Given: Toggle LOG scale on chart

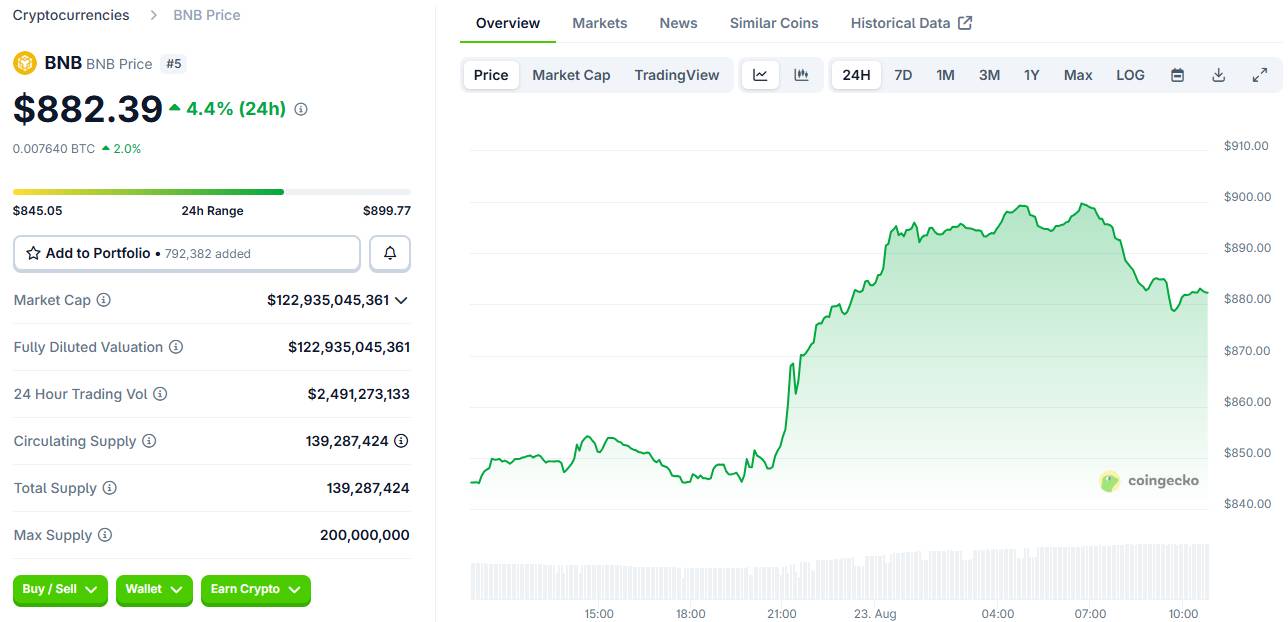Looking at the screenshot, I should [1130, 75].
